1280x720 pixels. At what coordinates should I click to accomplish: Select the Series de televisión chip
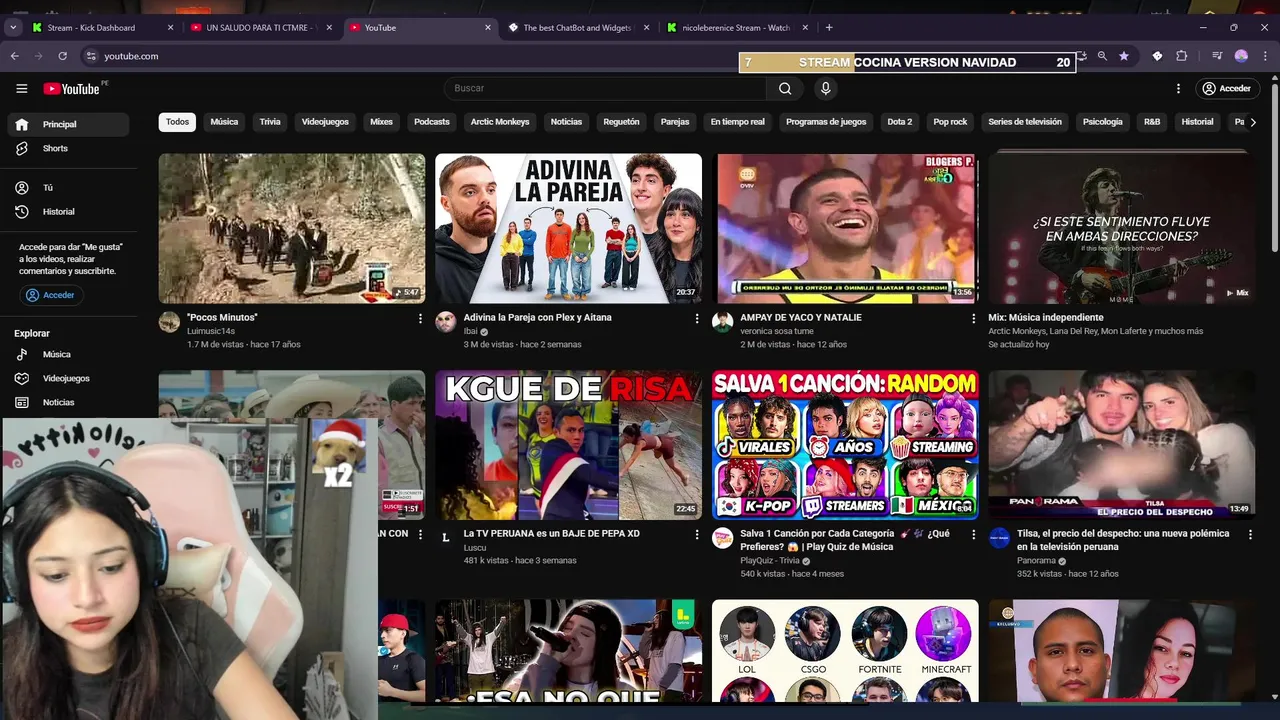pyautogui.click(x=1025, y=122)
